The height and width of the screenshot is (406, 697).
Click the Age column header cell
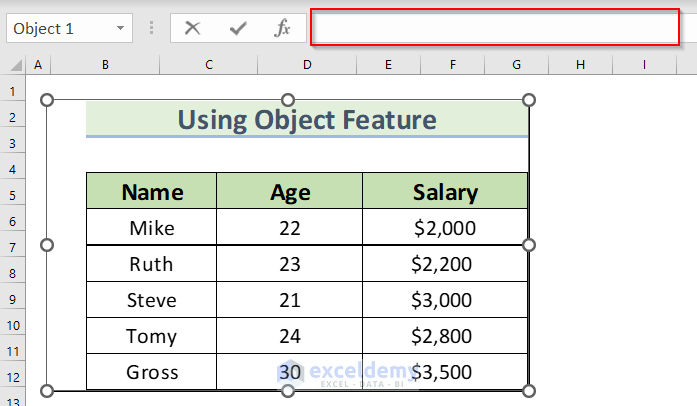tap(289, 191)
